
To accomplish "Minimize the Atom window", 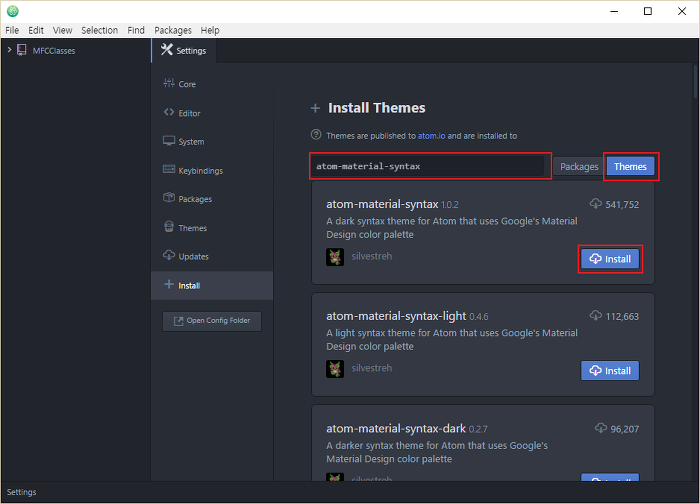I will click(x=614, y=11).
